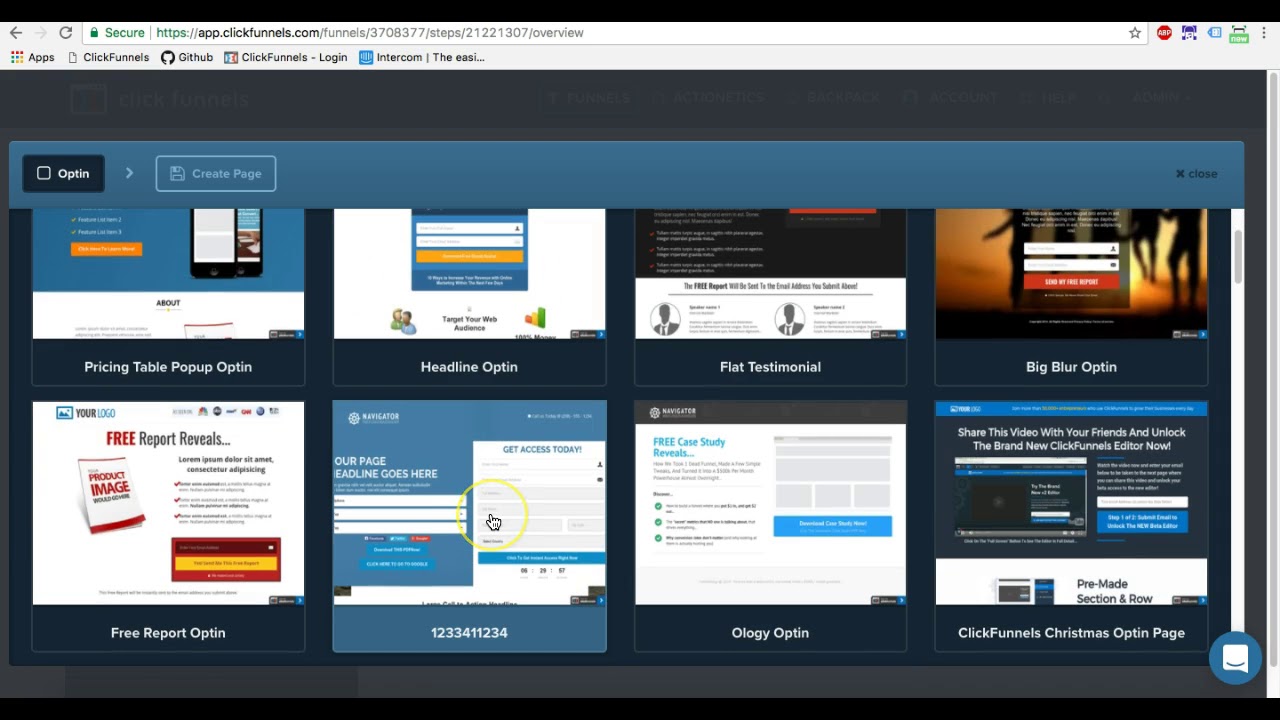The width and height of the screenshot is (1280, 720).
Task: Click the address bar URL
Action: [370, 33]
